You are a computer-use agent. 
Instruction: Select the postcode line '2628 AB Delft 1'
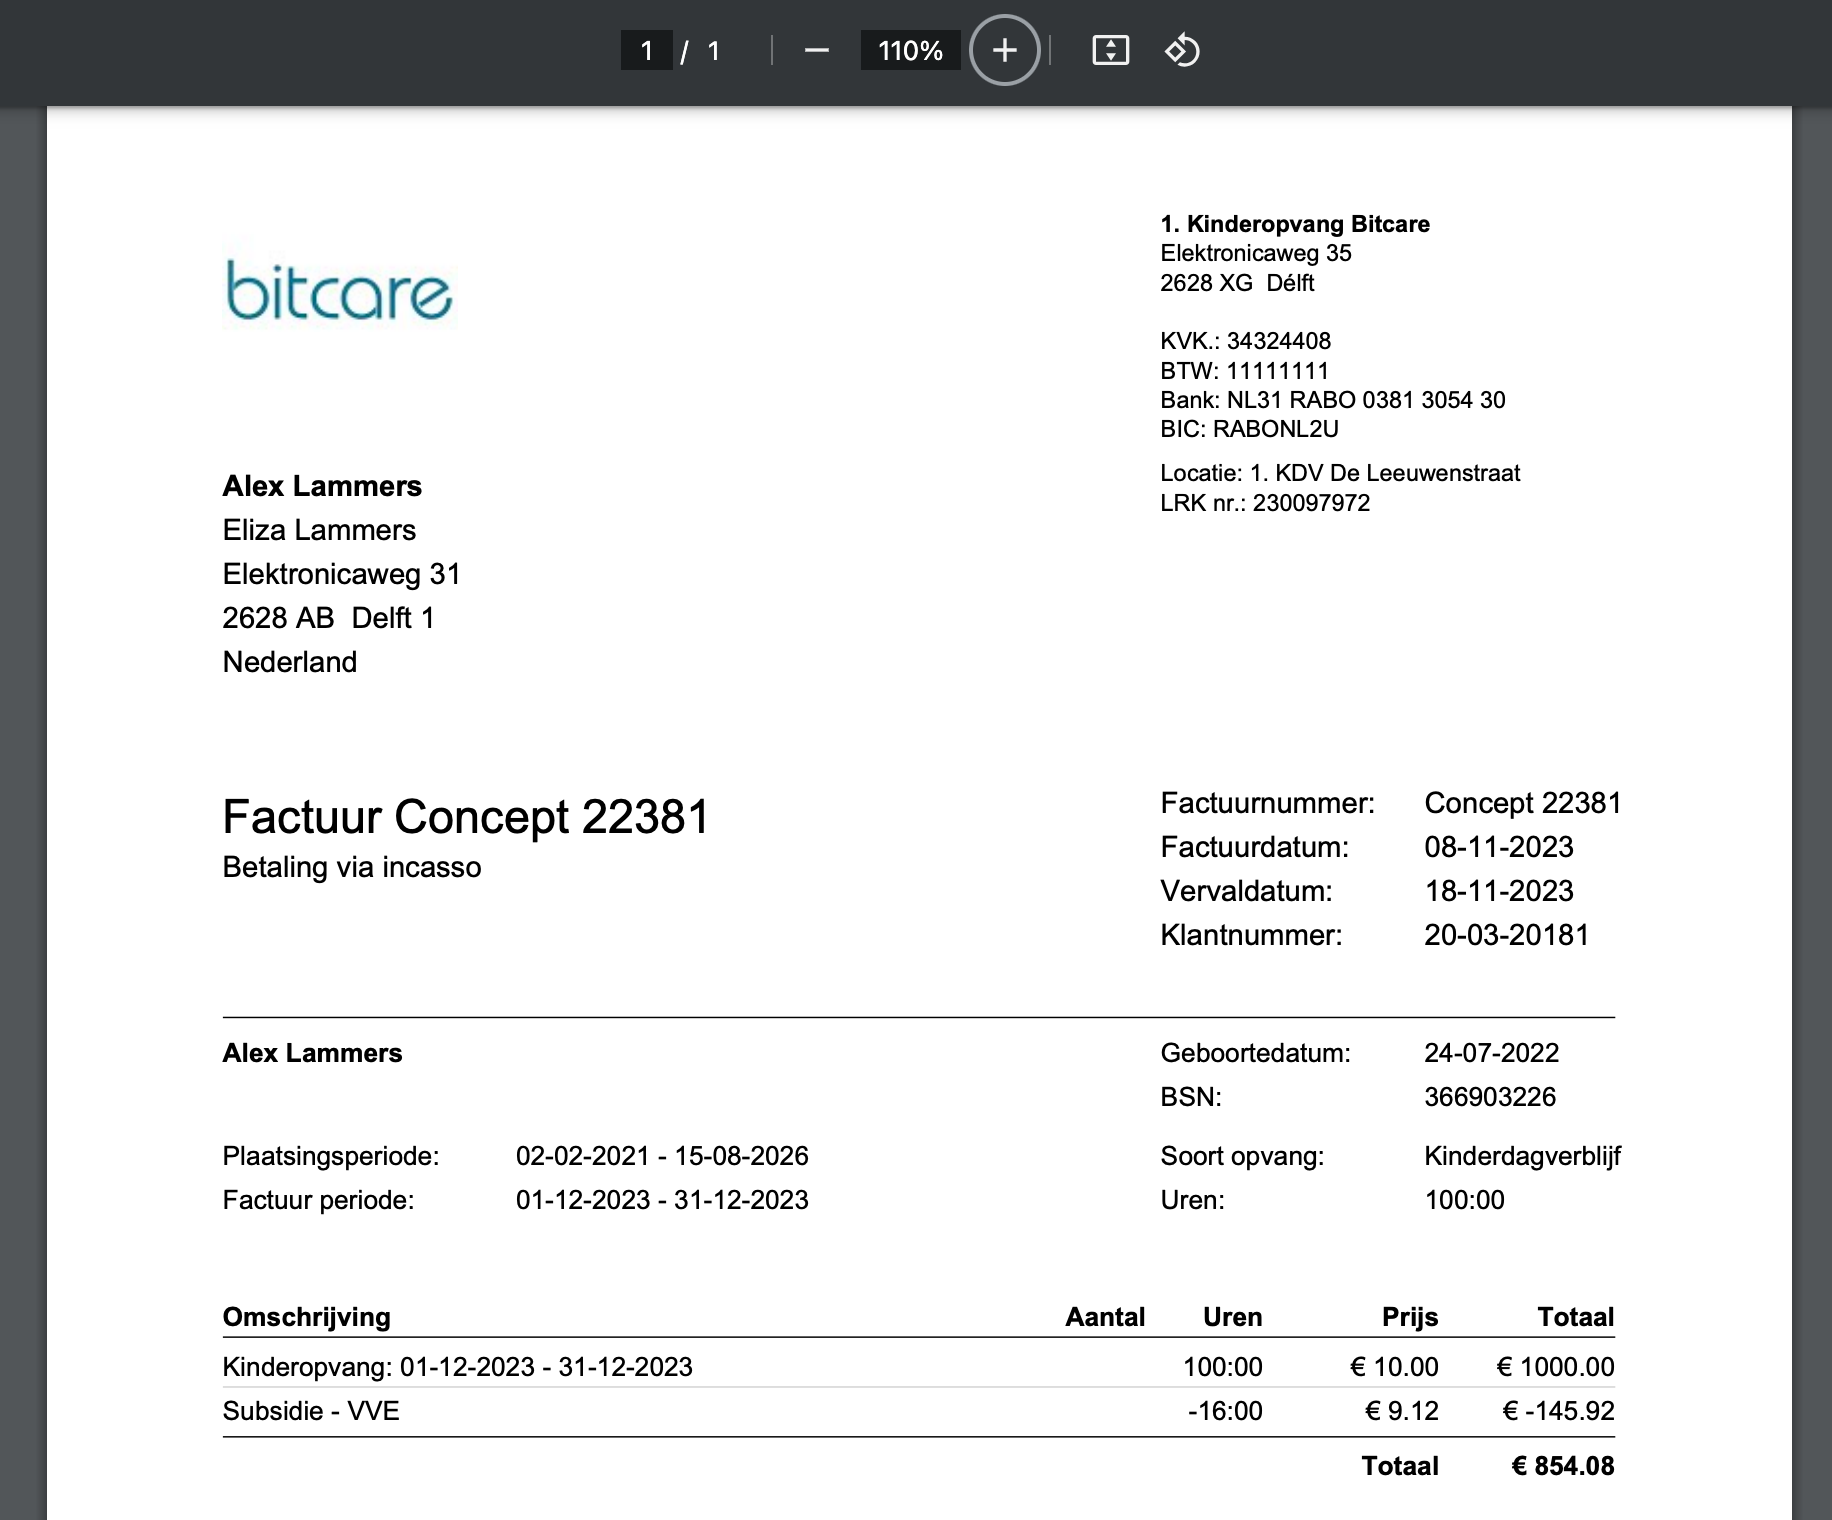[328, 618]
